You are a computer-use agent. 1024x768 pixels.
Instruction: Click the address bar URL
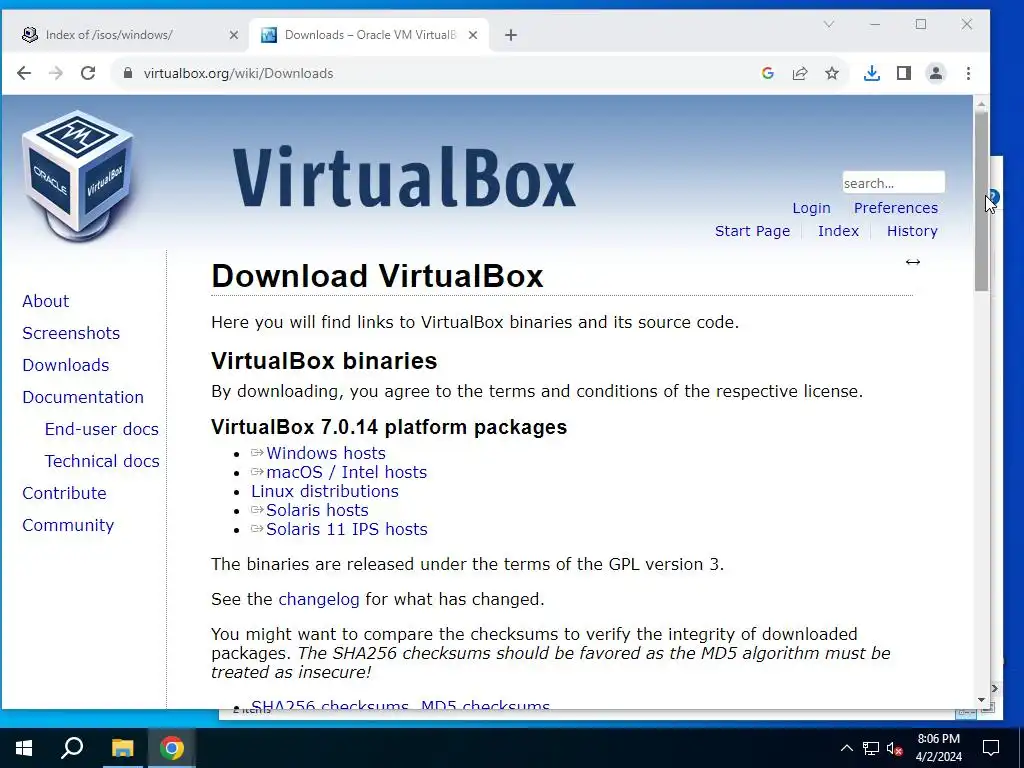[238, 73]
